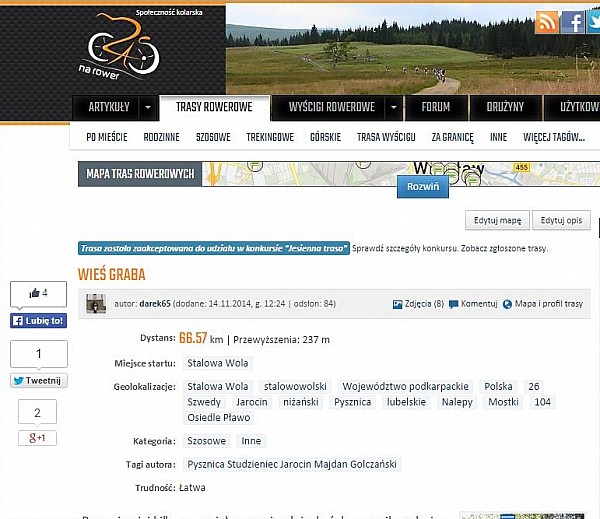The width and height of the screenshot is (600, 519).
Task: Open the Facebook page icon in header
Action: pyautogui.click(x=573, y=22)
